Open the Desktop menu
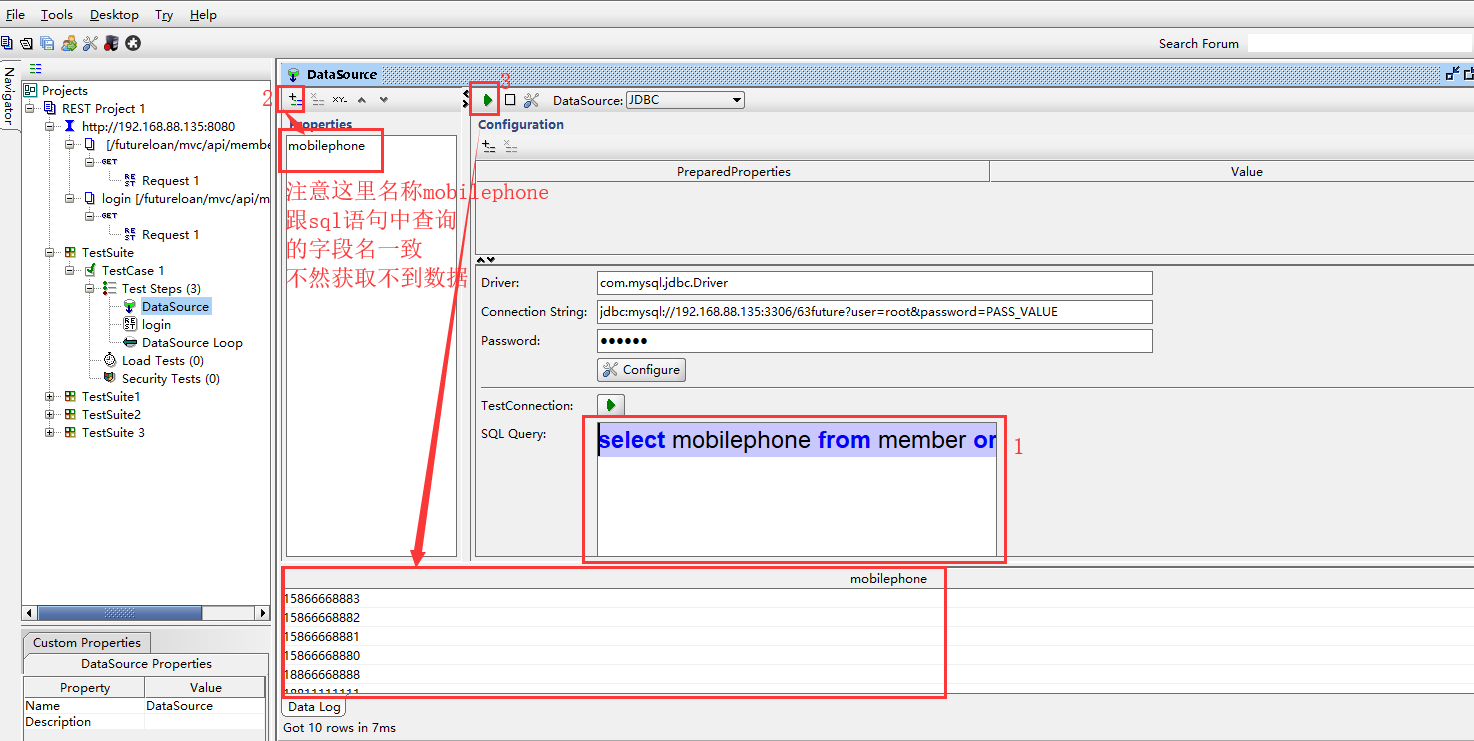This screenshot has height=741, width=1474. tap(114, 15)
